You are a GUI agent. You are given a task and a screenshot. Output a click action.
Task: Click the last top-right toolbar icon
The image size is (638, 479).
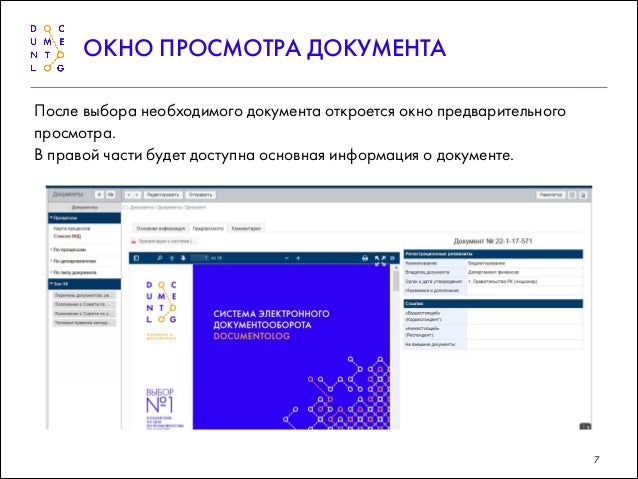click(583, 195)
